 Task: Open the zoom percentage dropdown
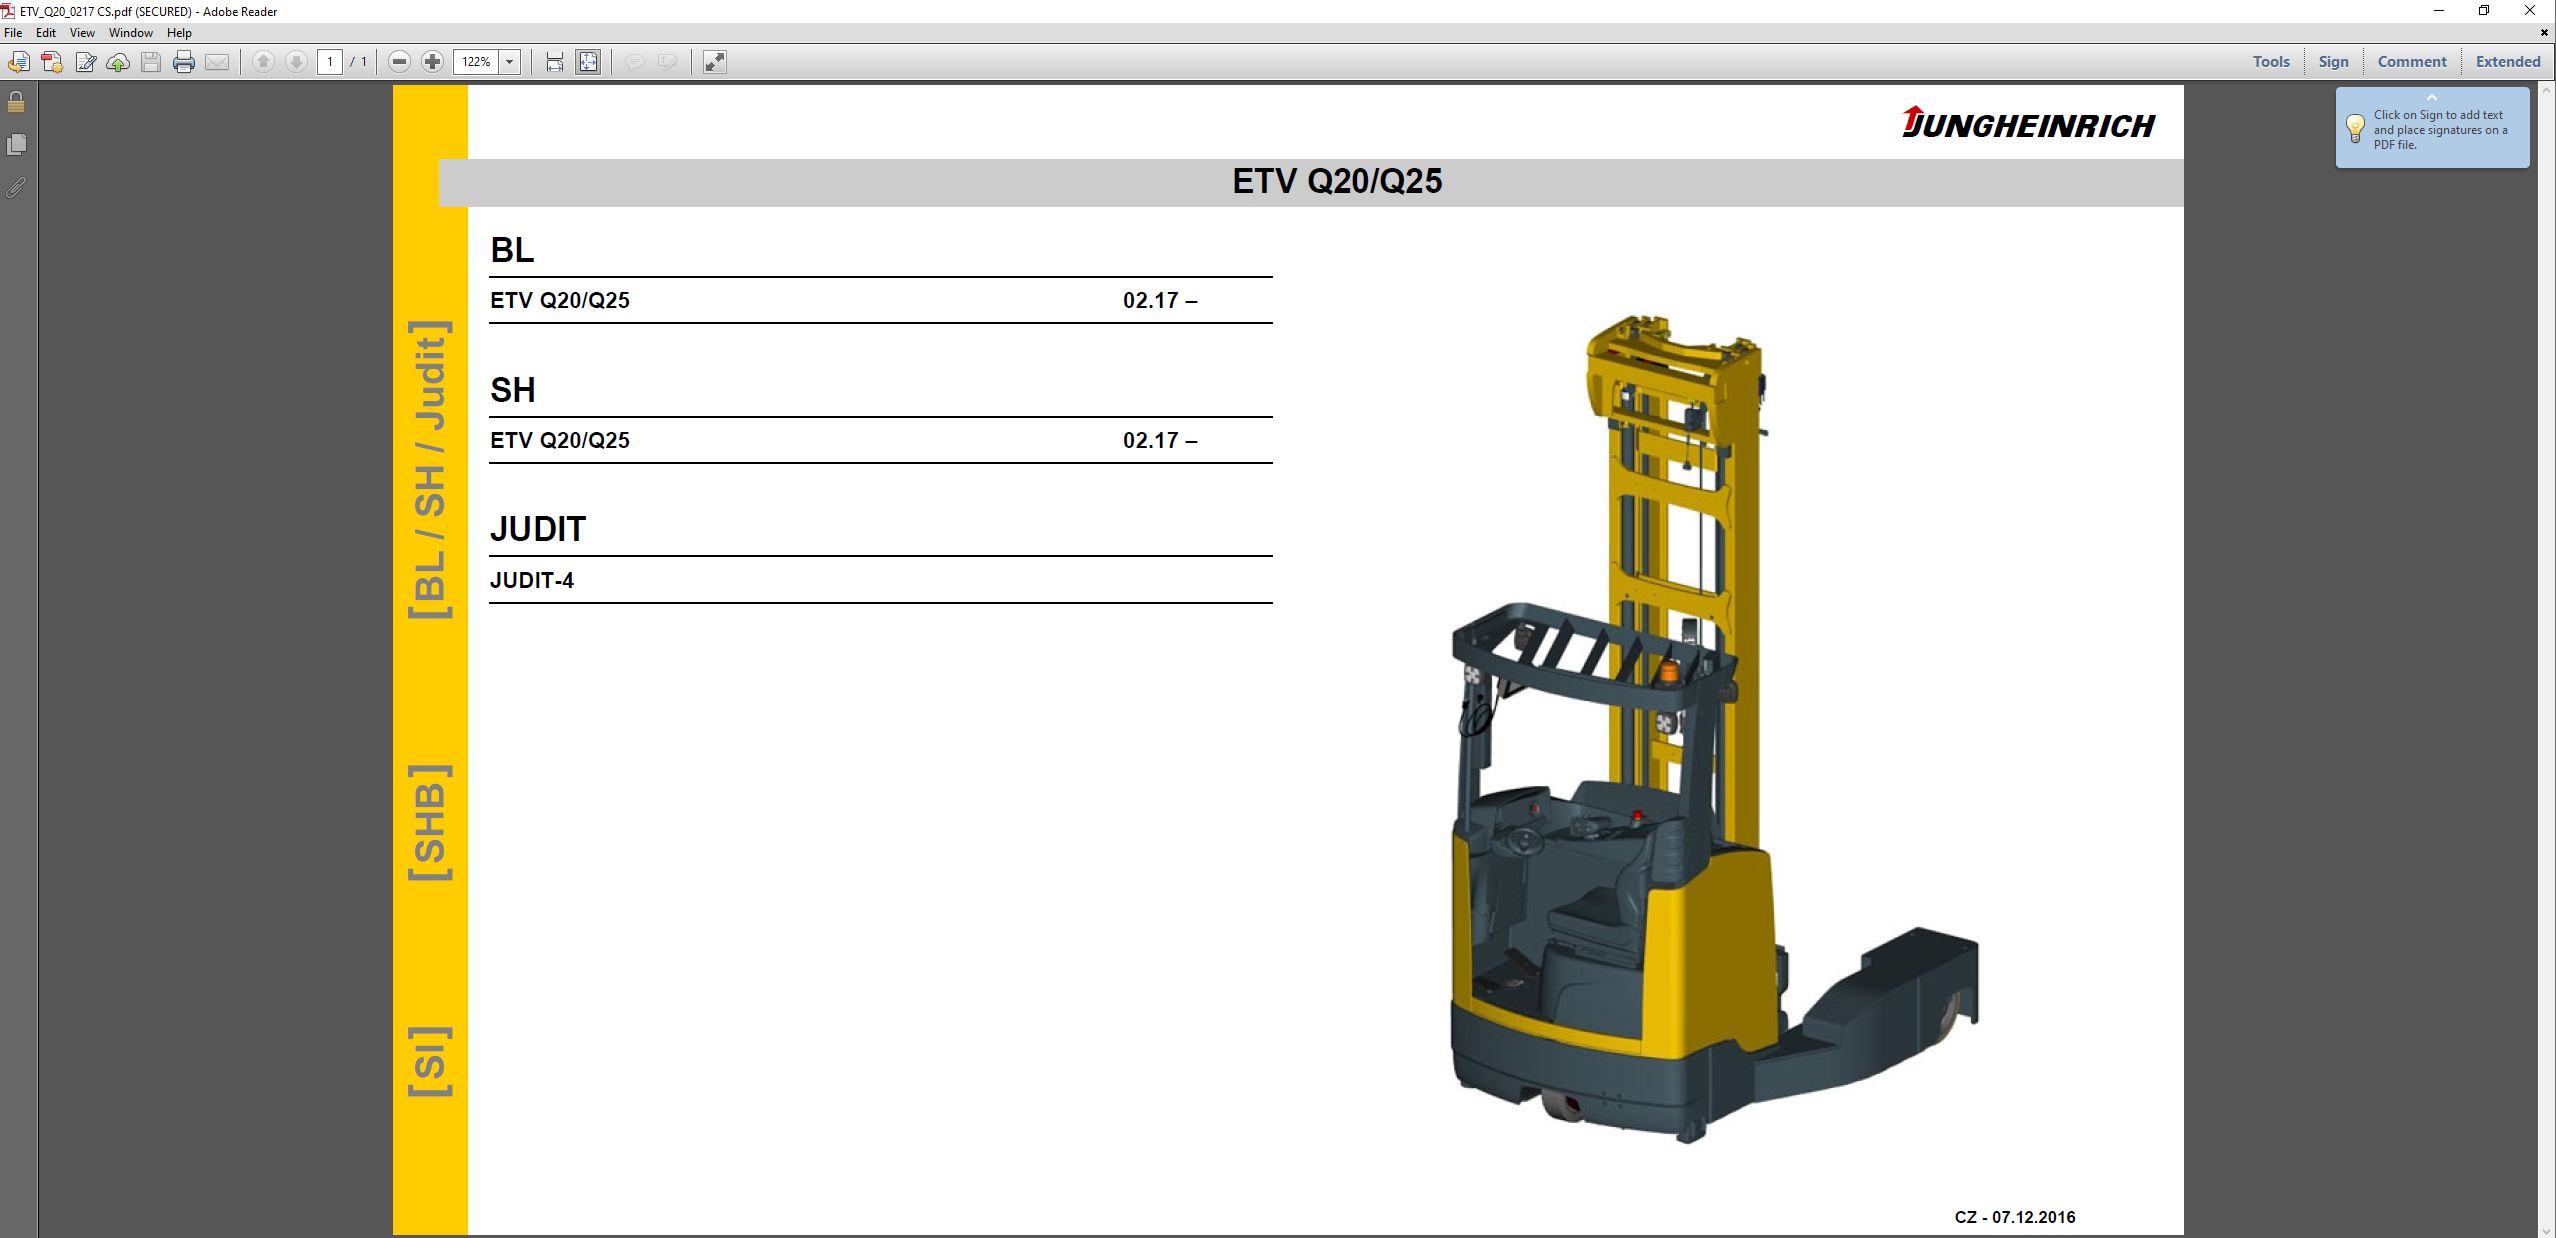point(509,62)
